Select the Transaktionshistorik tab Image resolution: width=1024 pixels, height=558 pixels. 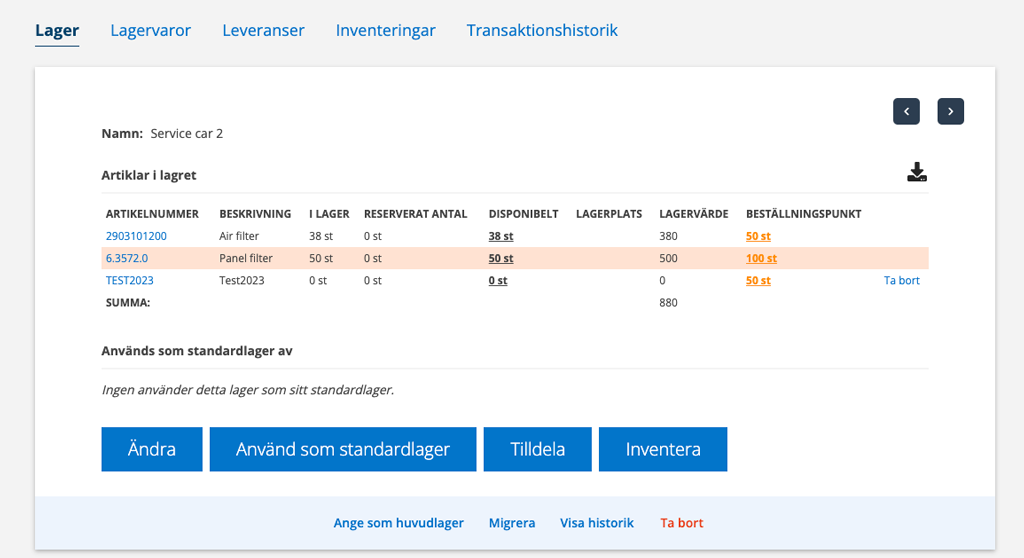tap(542, 30)
